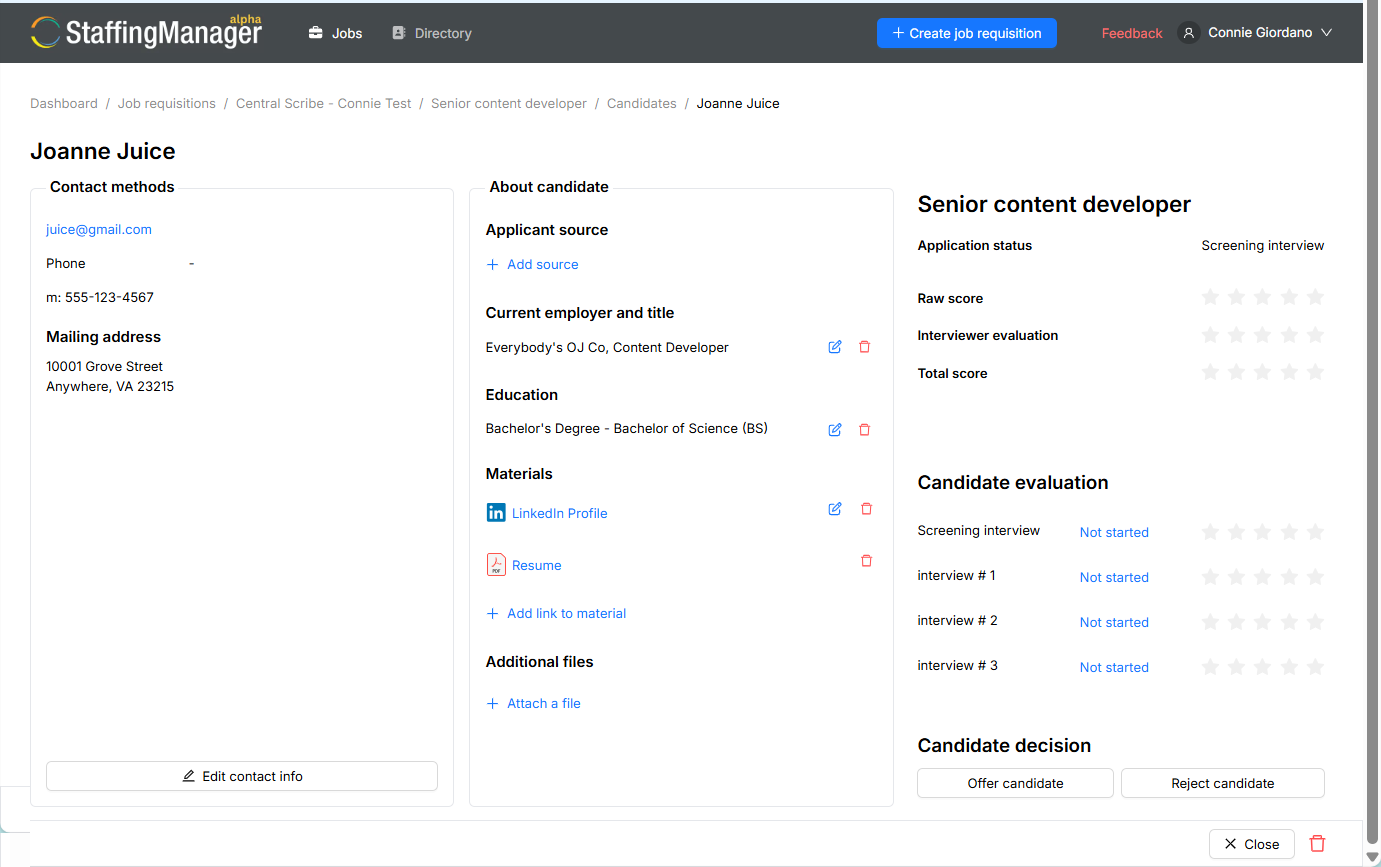Click the StaffingManager logo
This screenshot has width=1381, height=867.
(x=146, y=32)
